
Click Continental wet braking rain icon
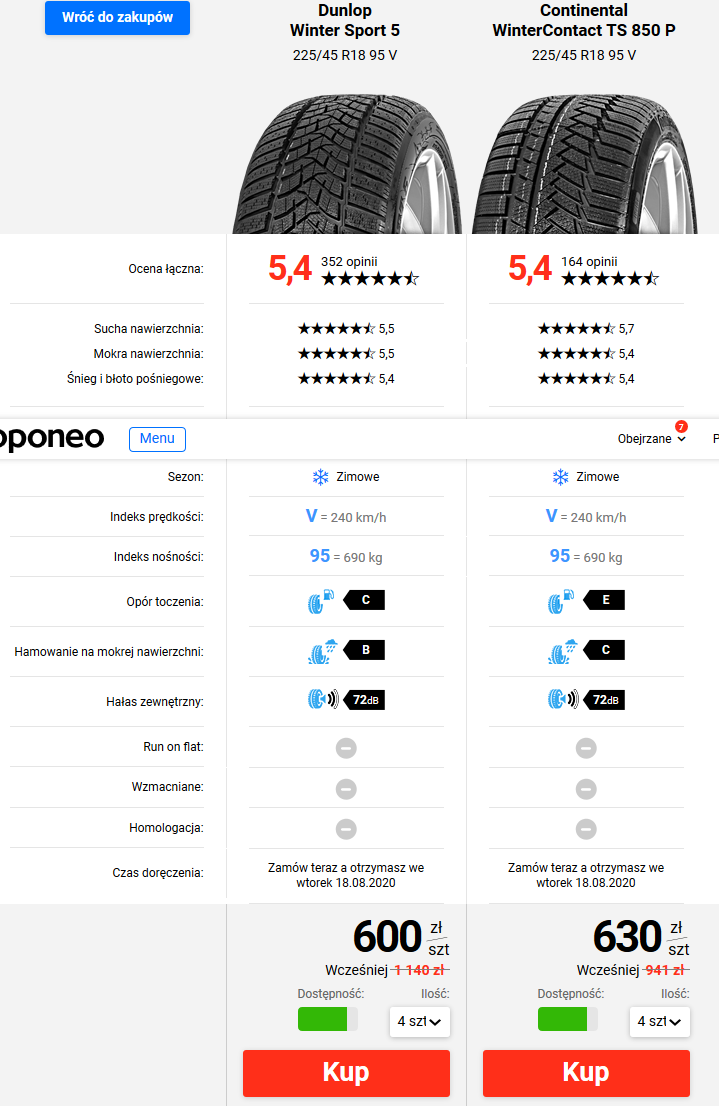[562, 651]
